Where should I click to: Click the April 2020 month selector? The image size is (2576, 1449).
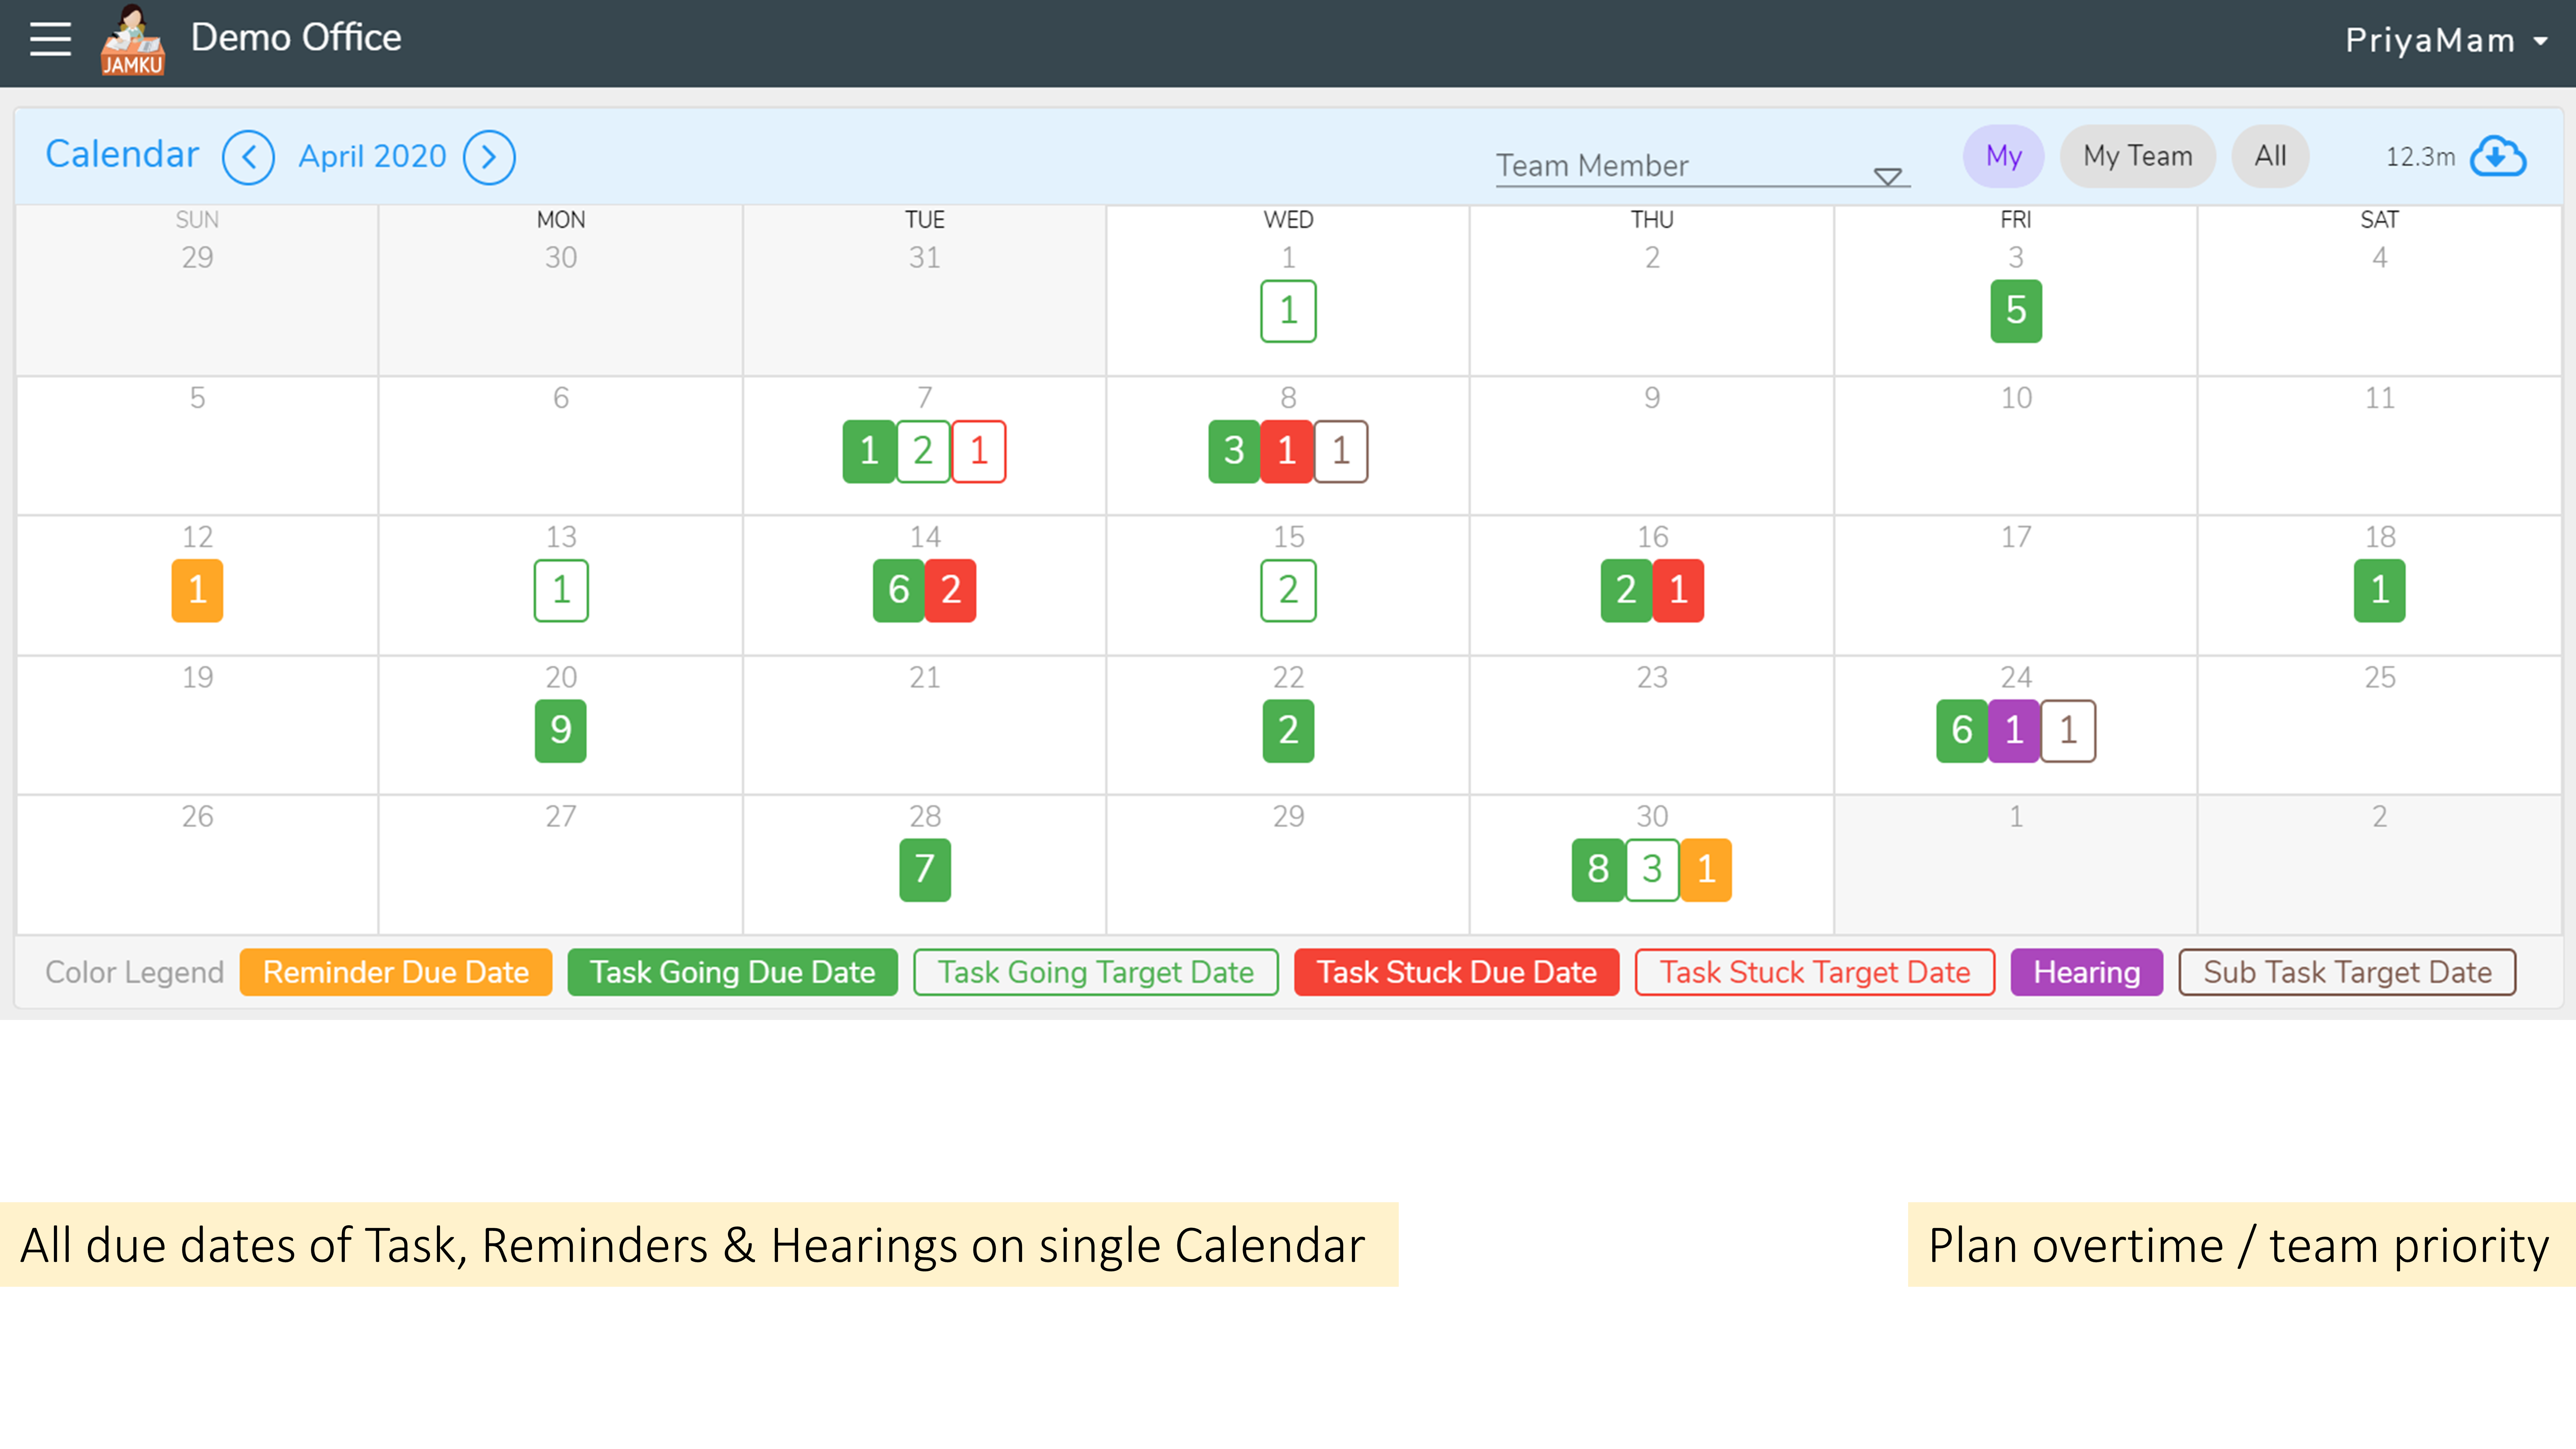click(372, 157)
